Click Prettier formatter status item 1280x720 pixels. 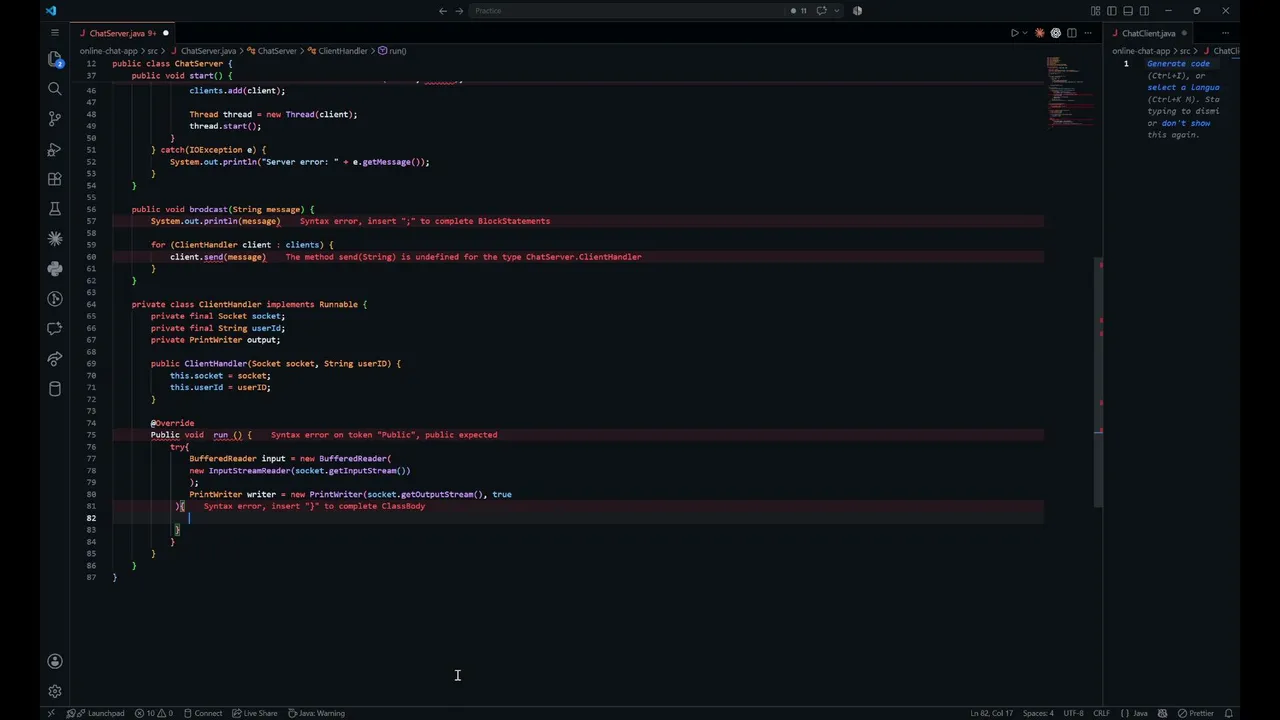tap(1196, 713)
